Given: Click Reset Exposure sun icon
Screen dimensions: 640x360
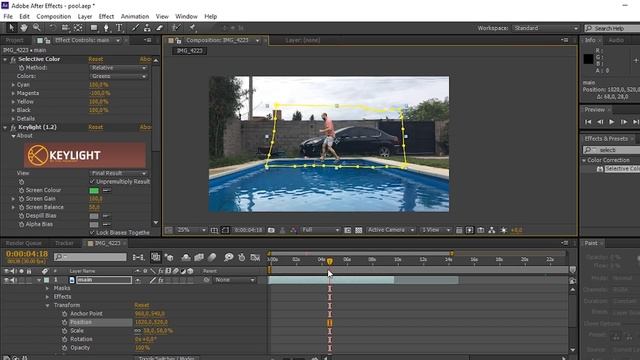Looking at the screenshot, I should [504, 230].
